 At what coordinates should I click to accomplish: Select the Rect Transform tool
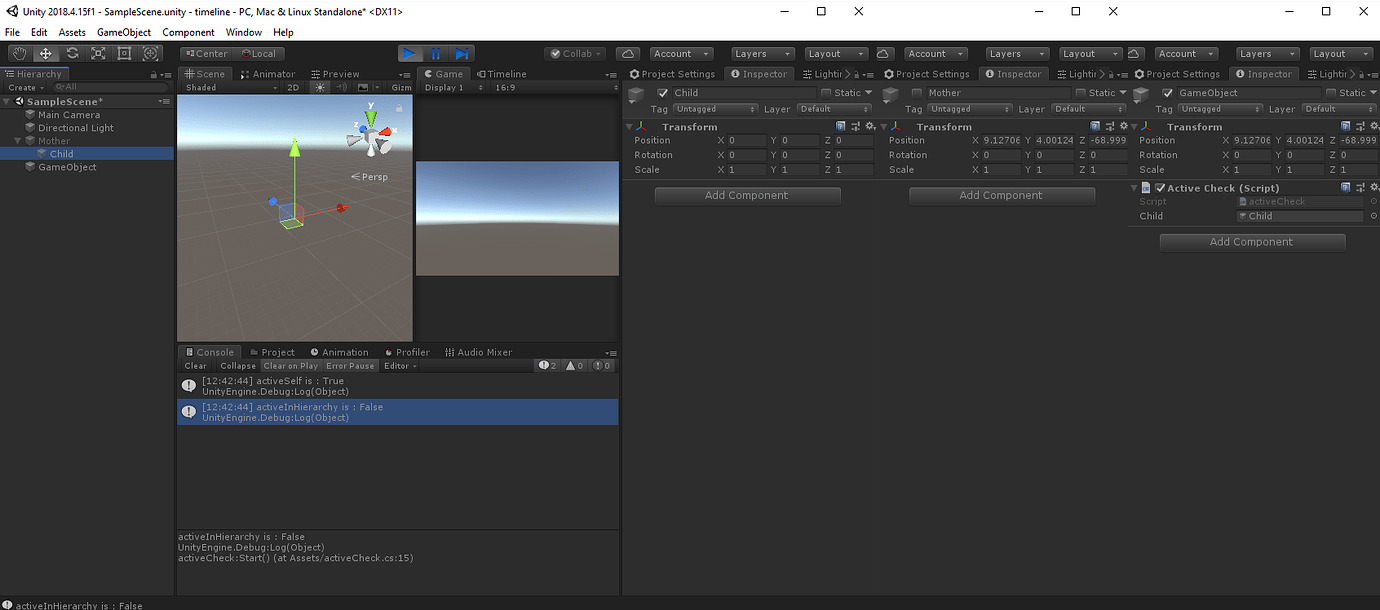pyautogui.click(x=124, y=53)
